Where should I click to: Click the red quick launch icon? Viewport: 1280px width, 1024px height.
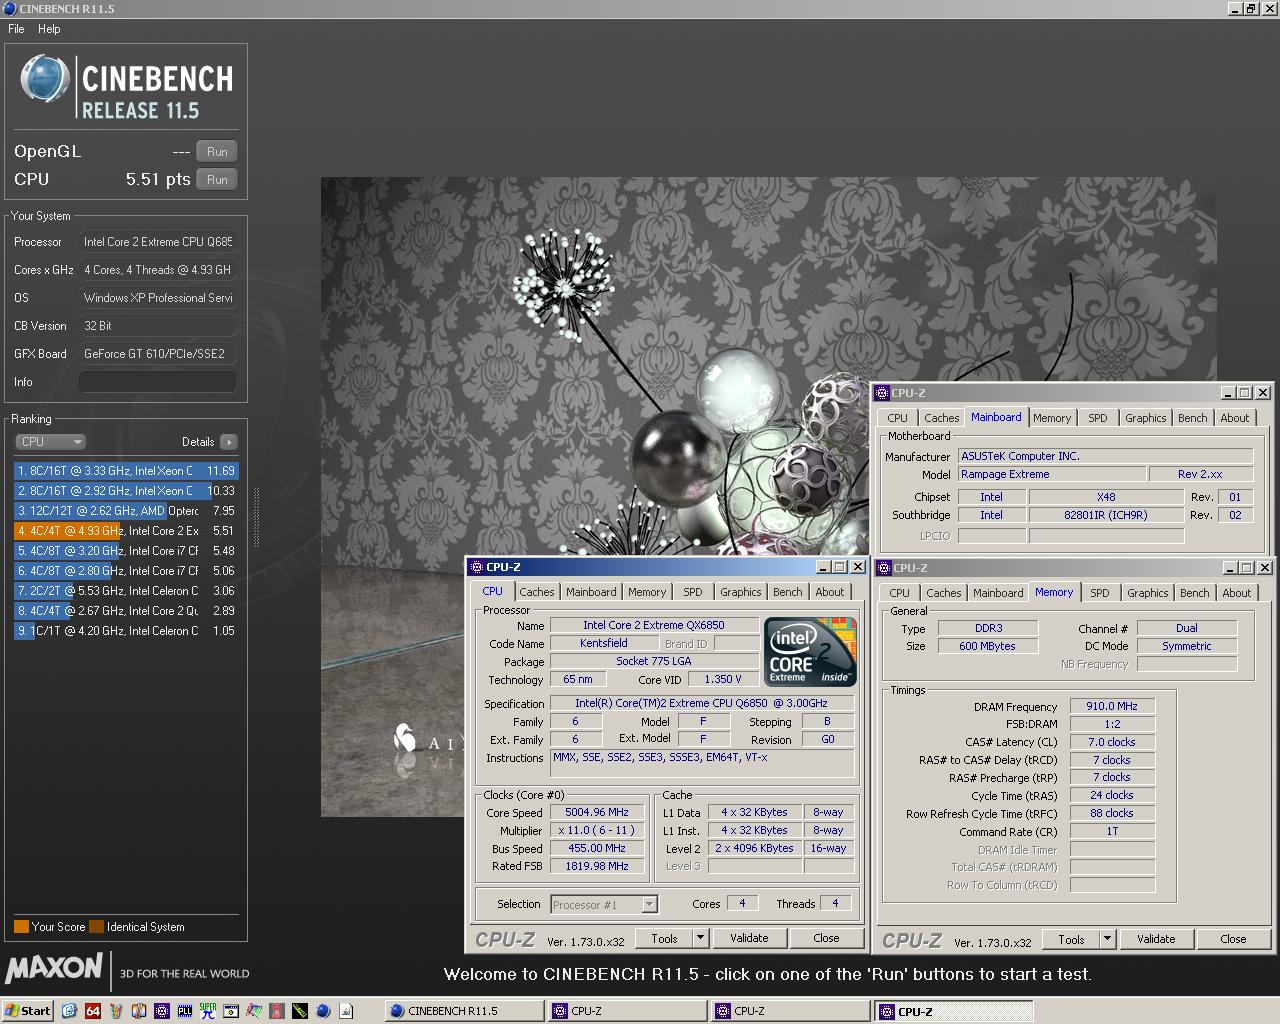tap(277, 1011)
